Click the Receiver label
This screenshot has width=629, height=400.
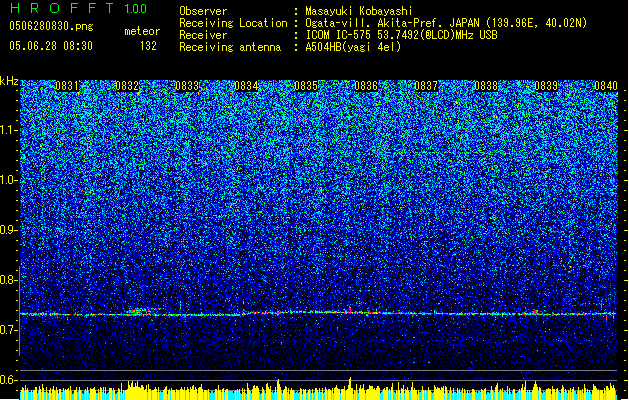point(203,35)
